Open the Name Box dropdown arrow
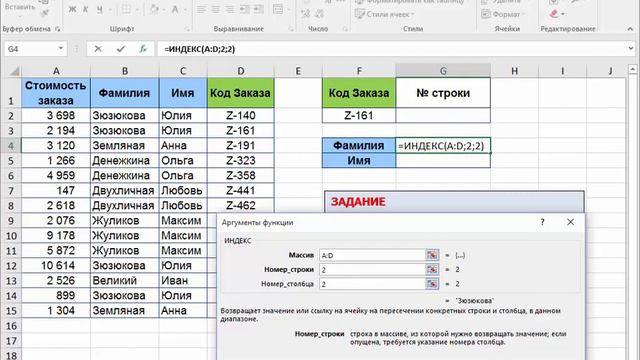640x360 pixels. pyautogui.click(x=61, y=49)
